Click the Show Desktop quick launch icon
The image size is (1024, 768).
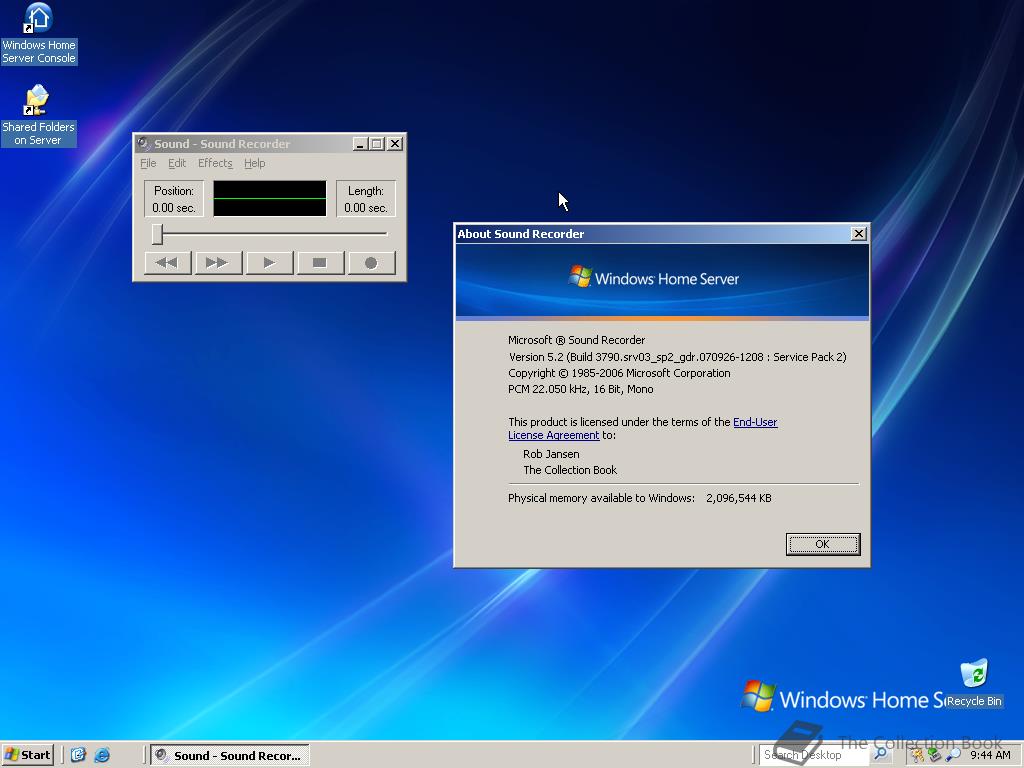click(78, 755)
